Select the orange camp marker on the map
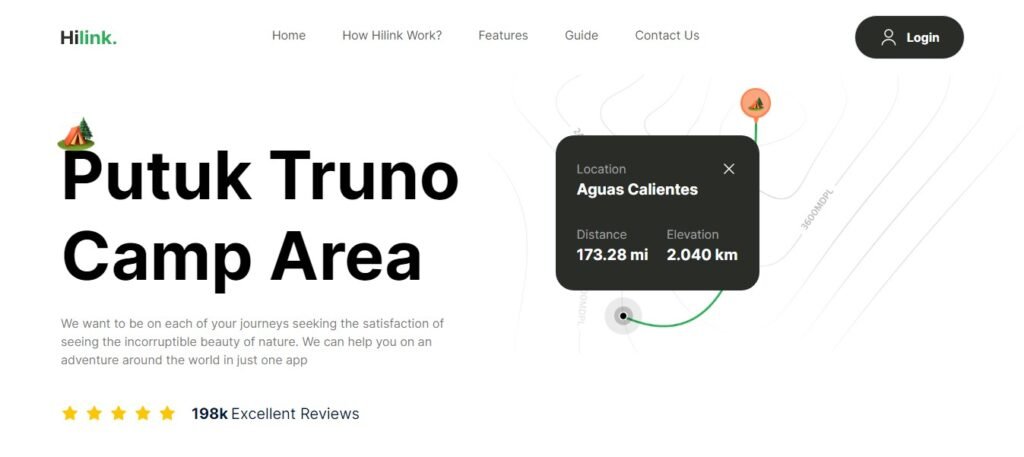 pyautogui.click(x=755, y=103)
